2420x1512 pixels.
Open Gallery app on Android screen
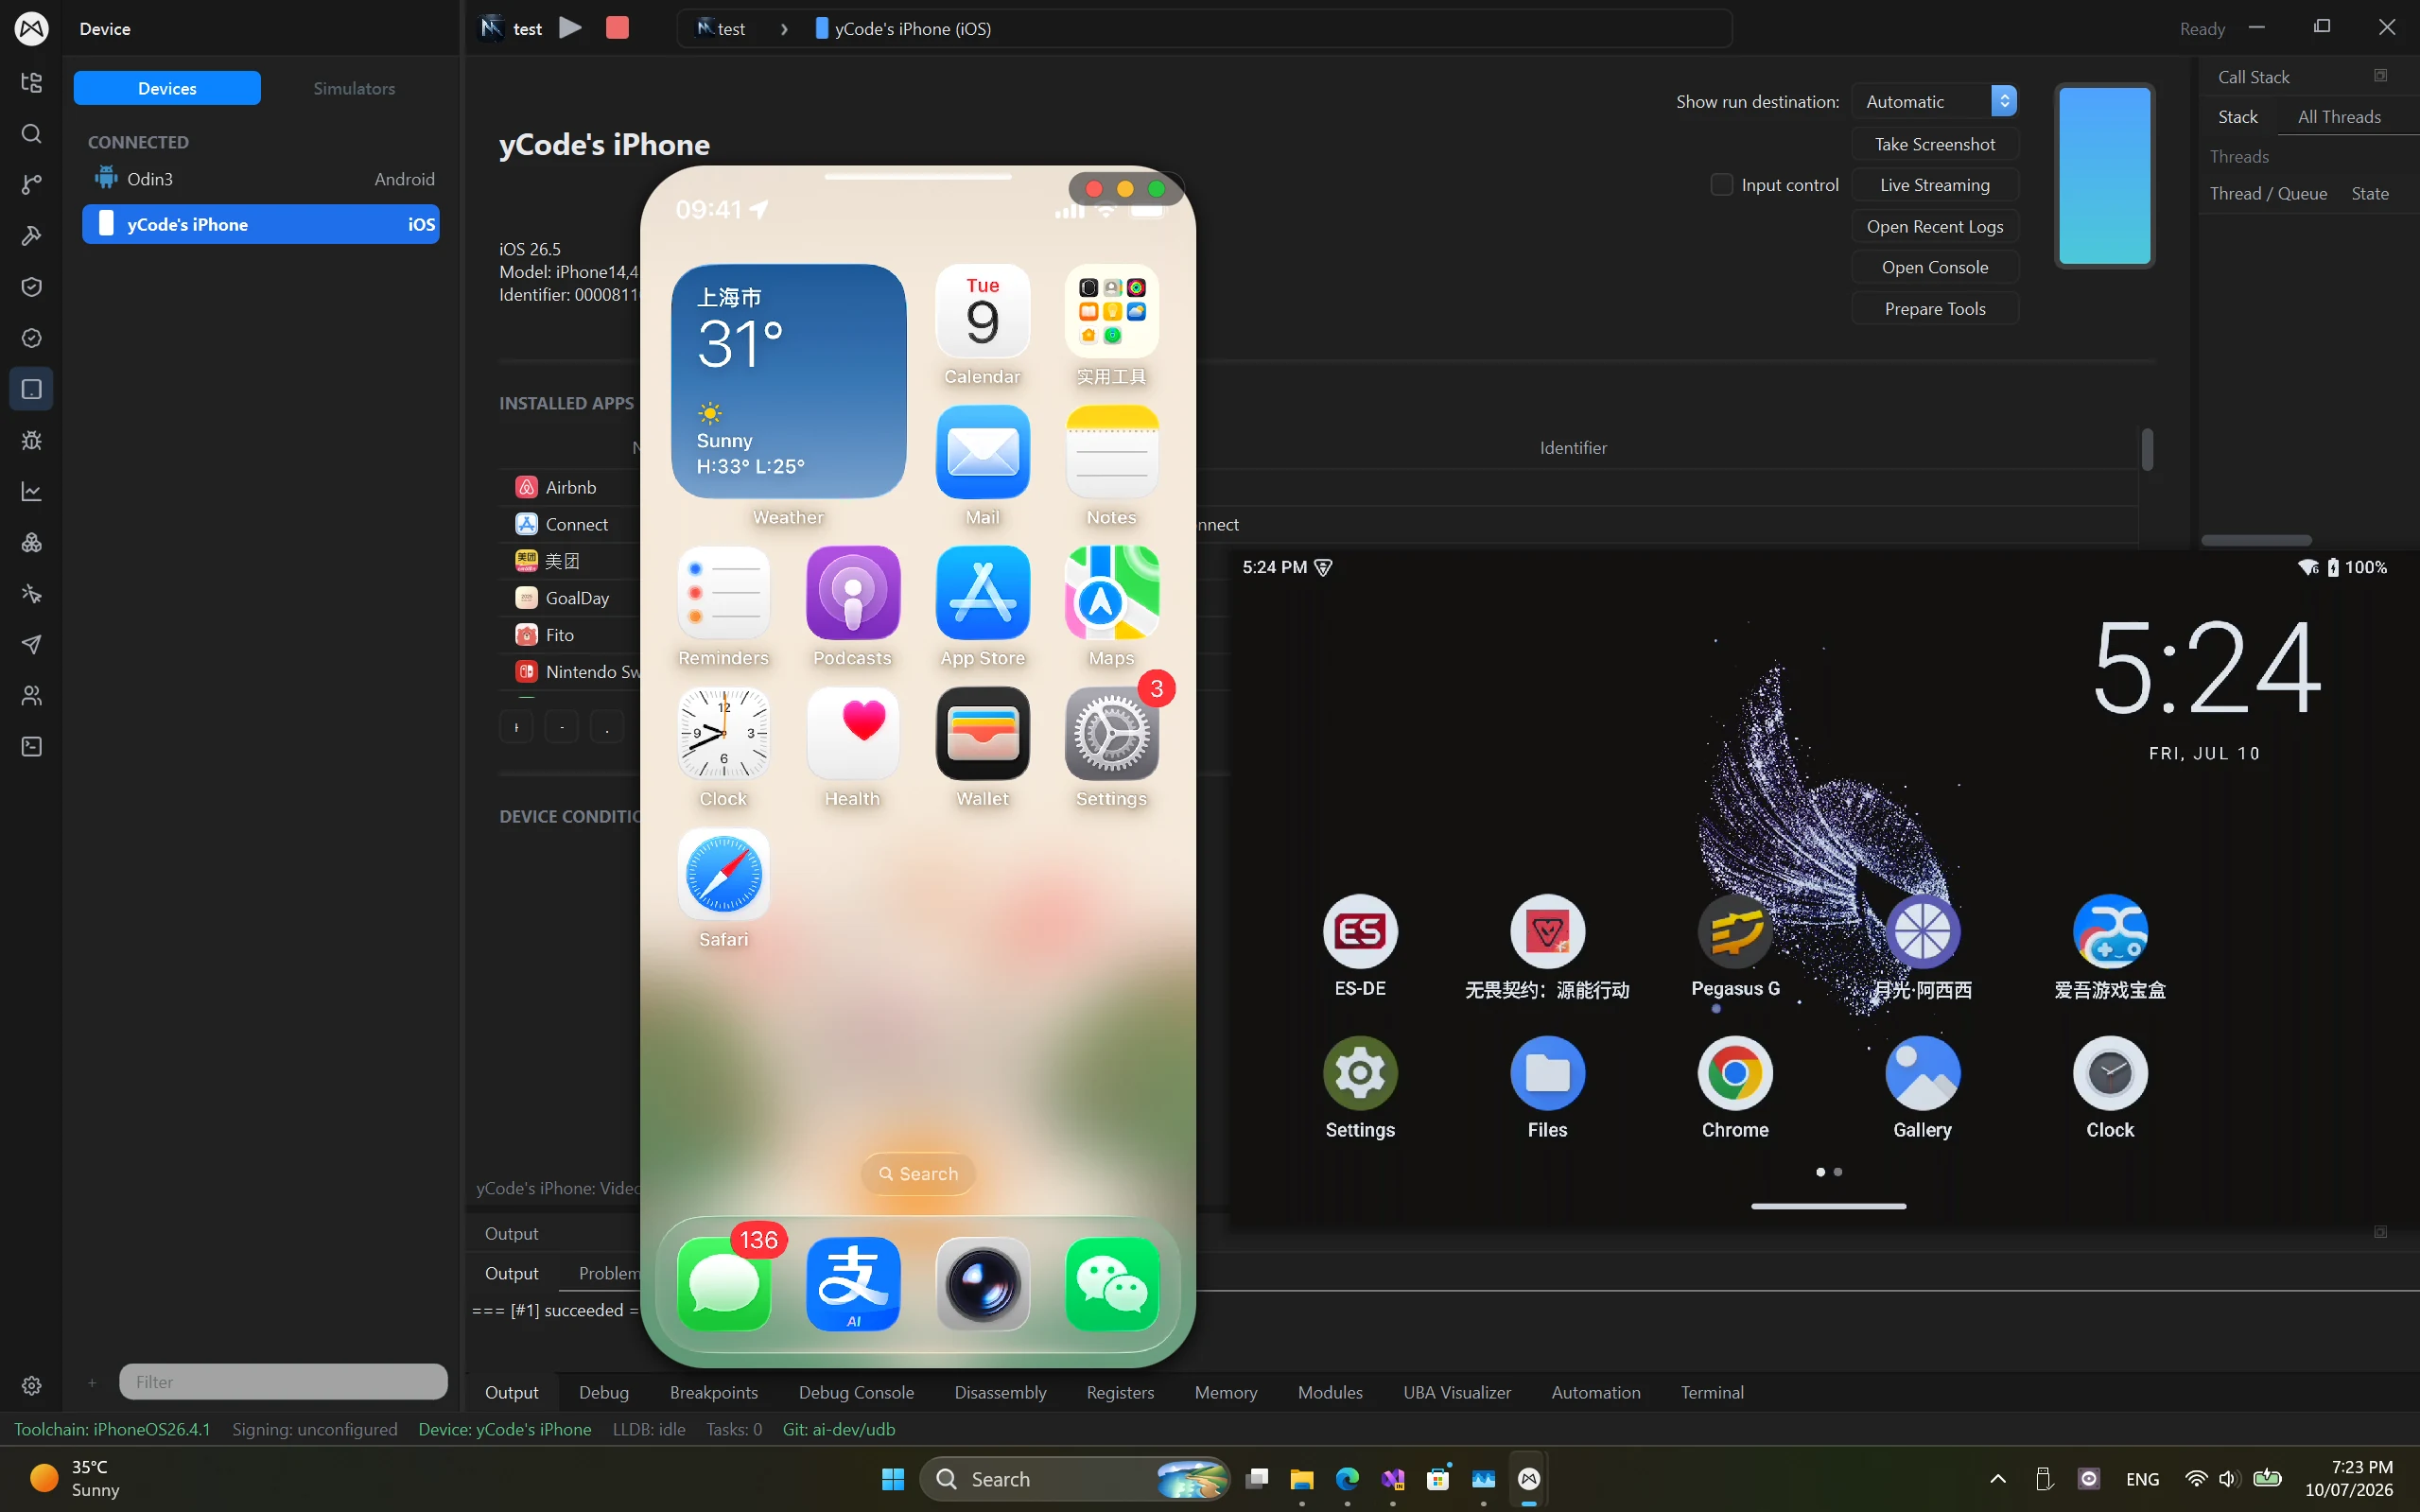(x=1922, y=1073)
